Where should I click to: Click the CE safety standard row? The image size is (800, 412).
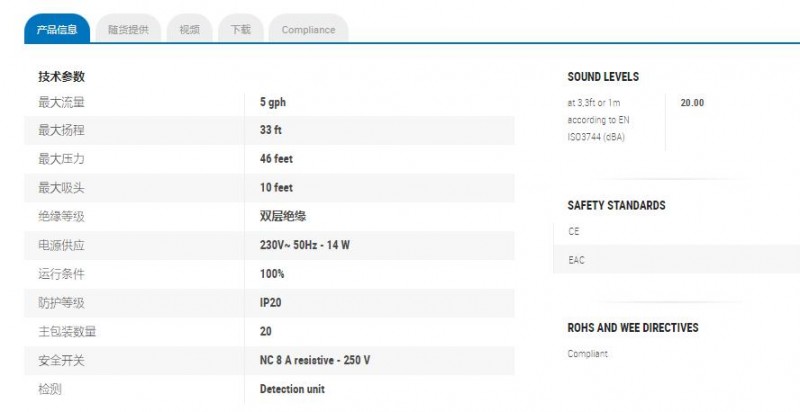[574, 231]
